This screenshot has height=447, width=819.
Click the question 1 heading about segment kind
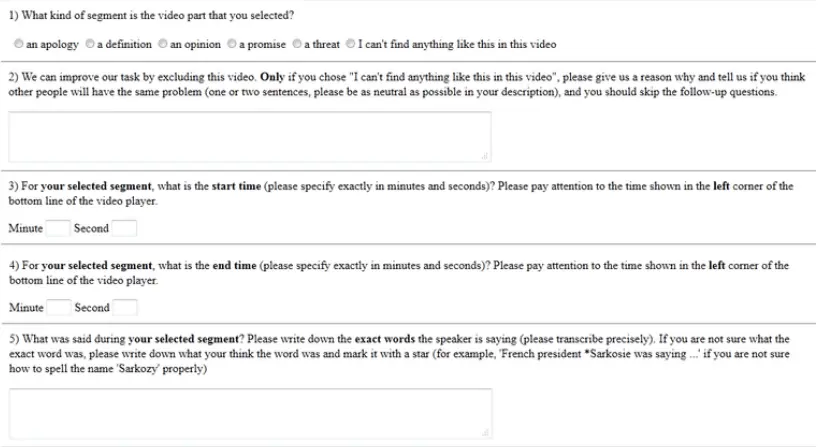(151, 15)
